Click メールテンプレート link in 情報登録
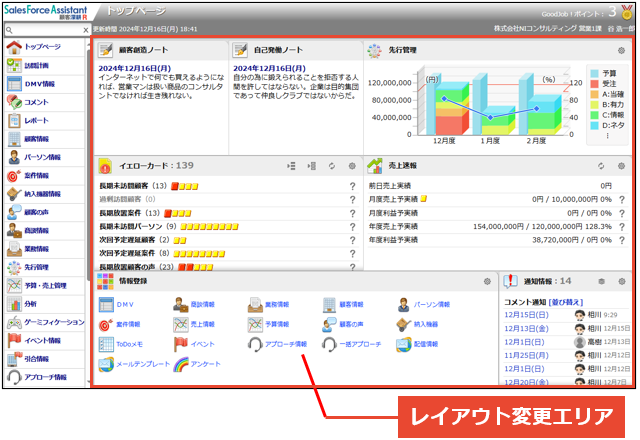The height and width of the screenshot is (440, 640). click(143, 364)
